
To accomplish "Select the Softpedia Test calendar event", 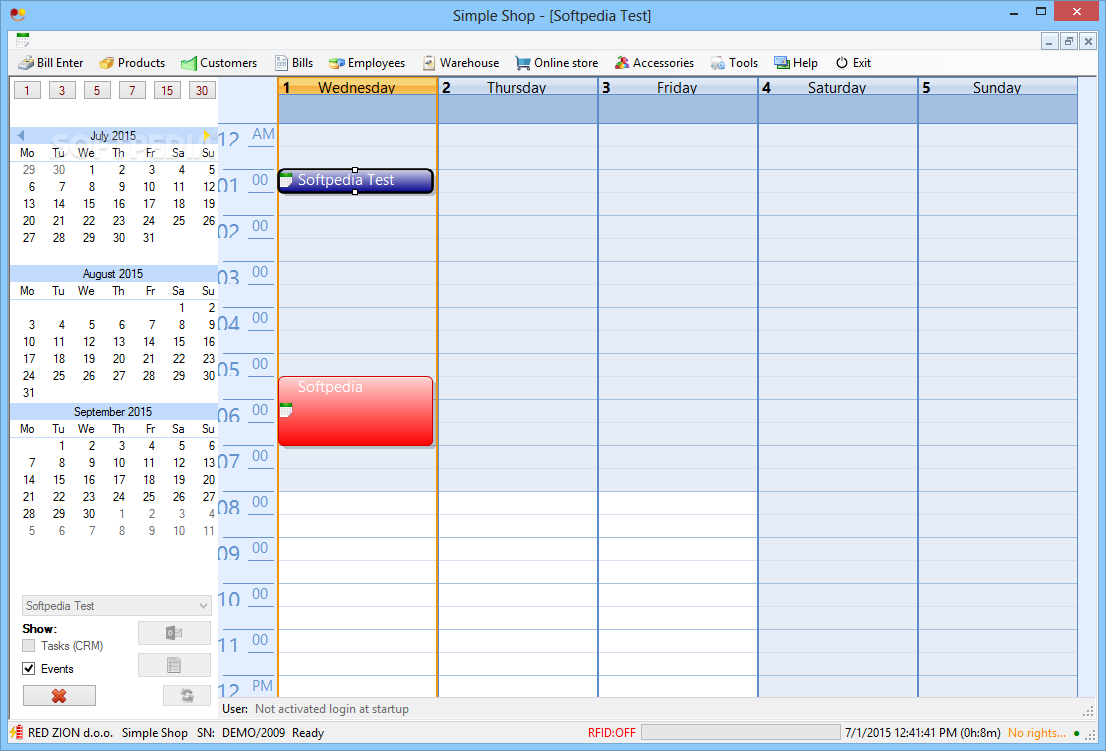I will 356,181.
